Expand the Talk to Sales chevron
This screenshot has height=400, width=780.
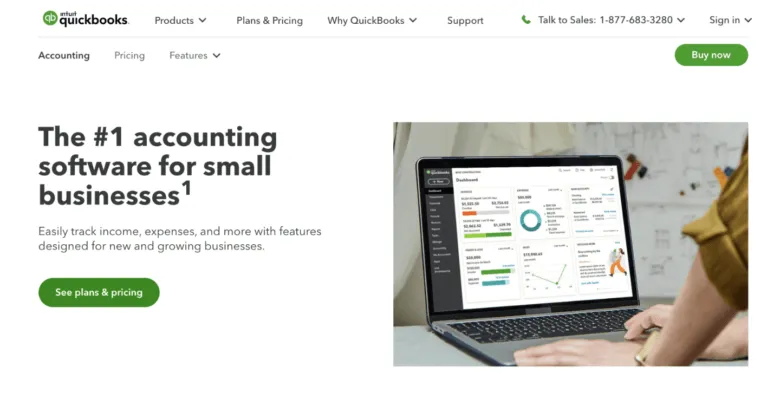[x=681, y=20]
